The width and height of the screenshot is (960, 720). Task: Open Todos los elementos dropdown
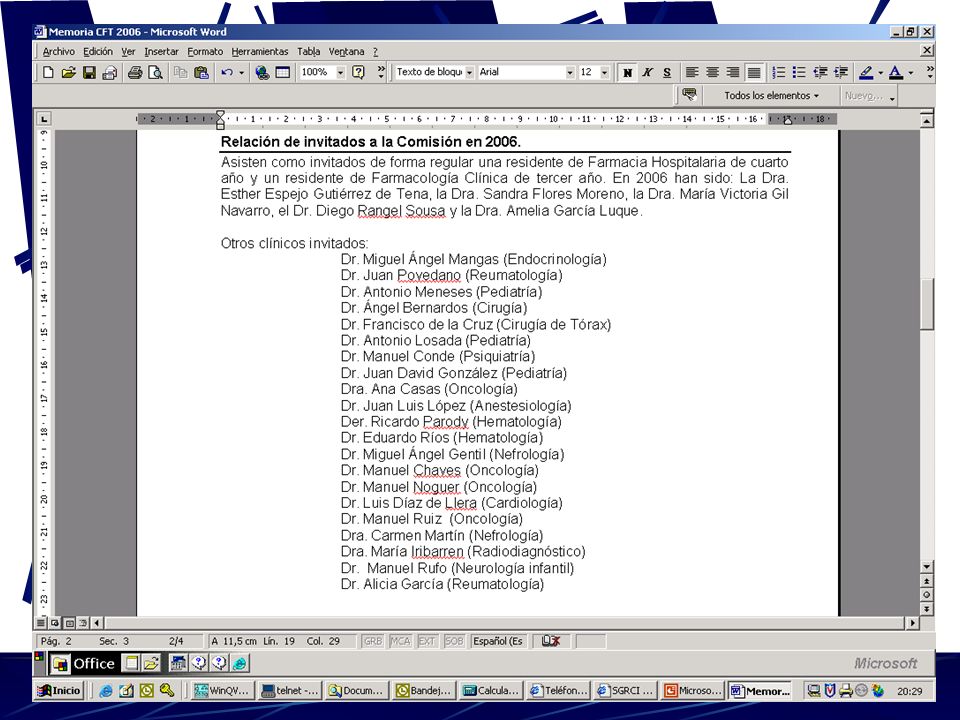pos(771,96)
